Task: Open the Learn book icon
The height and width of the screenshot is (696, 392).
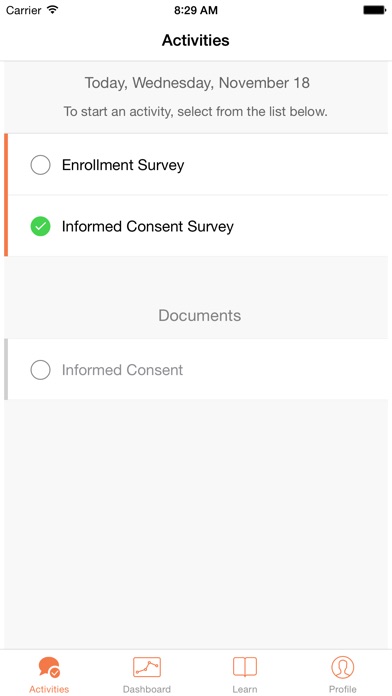Action: 245,667
